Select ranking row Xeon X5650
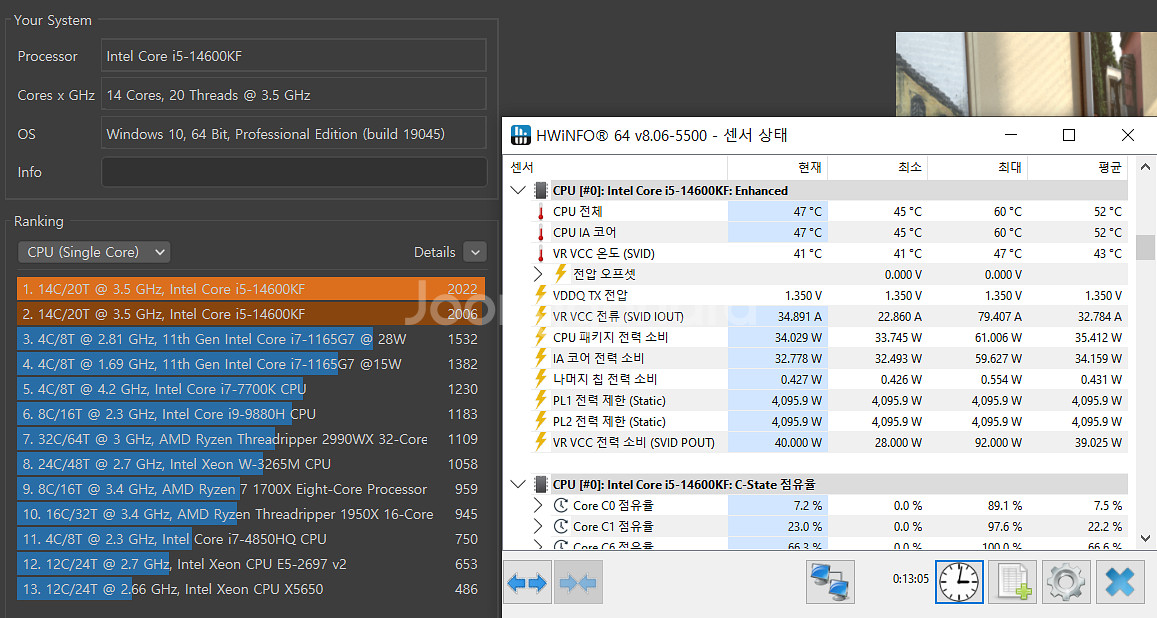 click(251, 589)
